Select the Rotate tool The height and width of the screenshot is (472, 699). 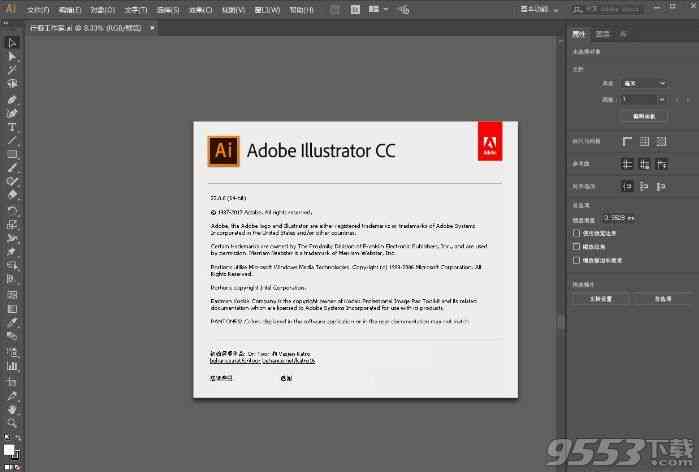click(x=12, y=211)
